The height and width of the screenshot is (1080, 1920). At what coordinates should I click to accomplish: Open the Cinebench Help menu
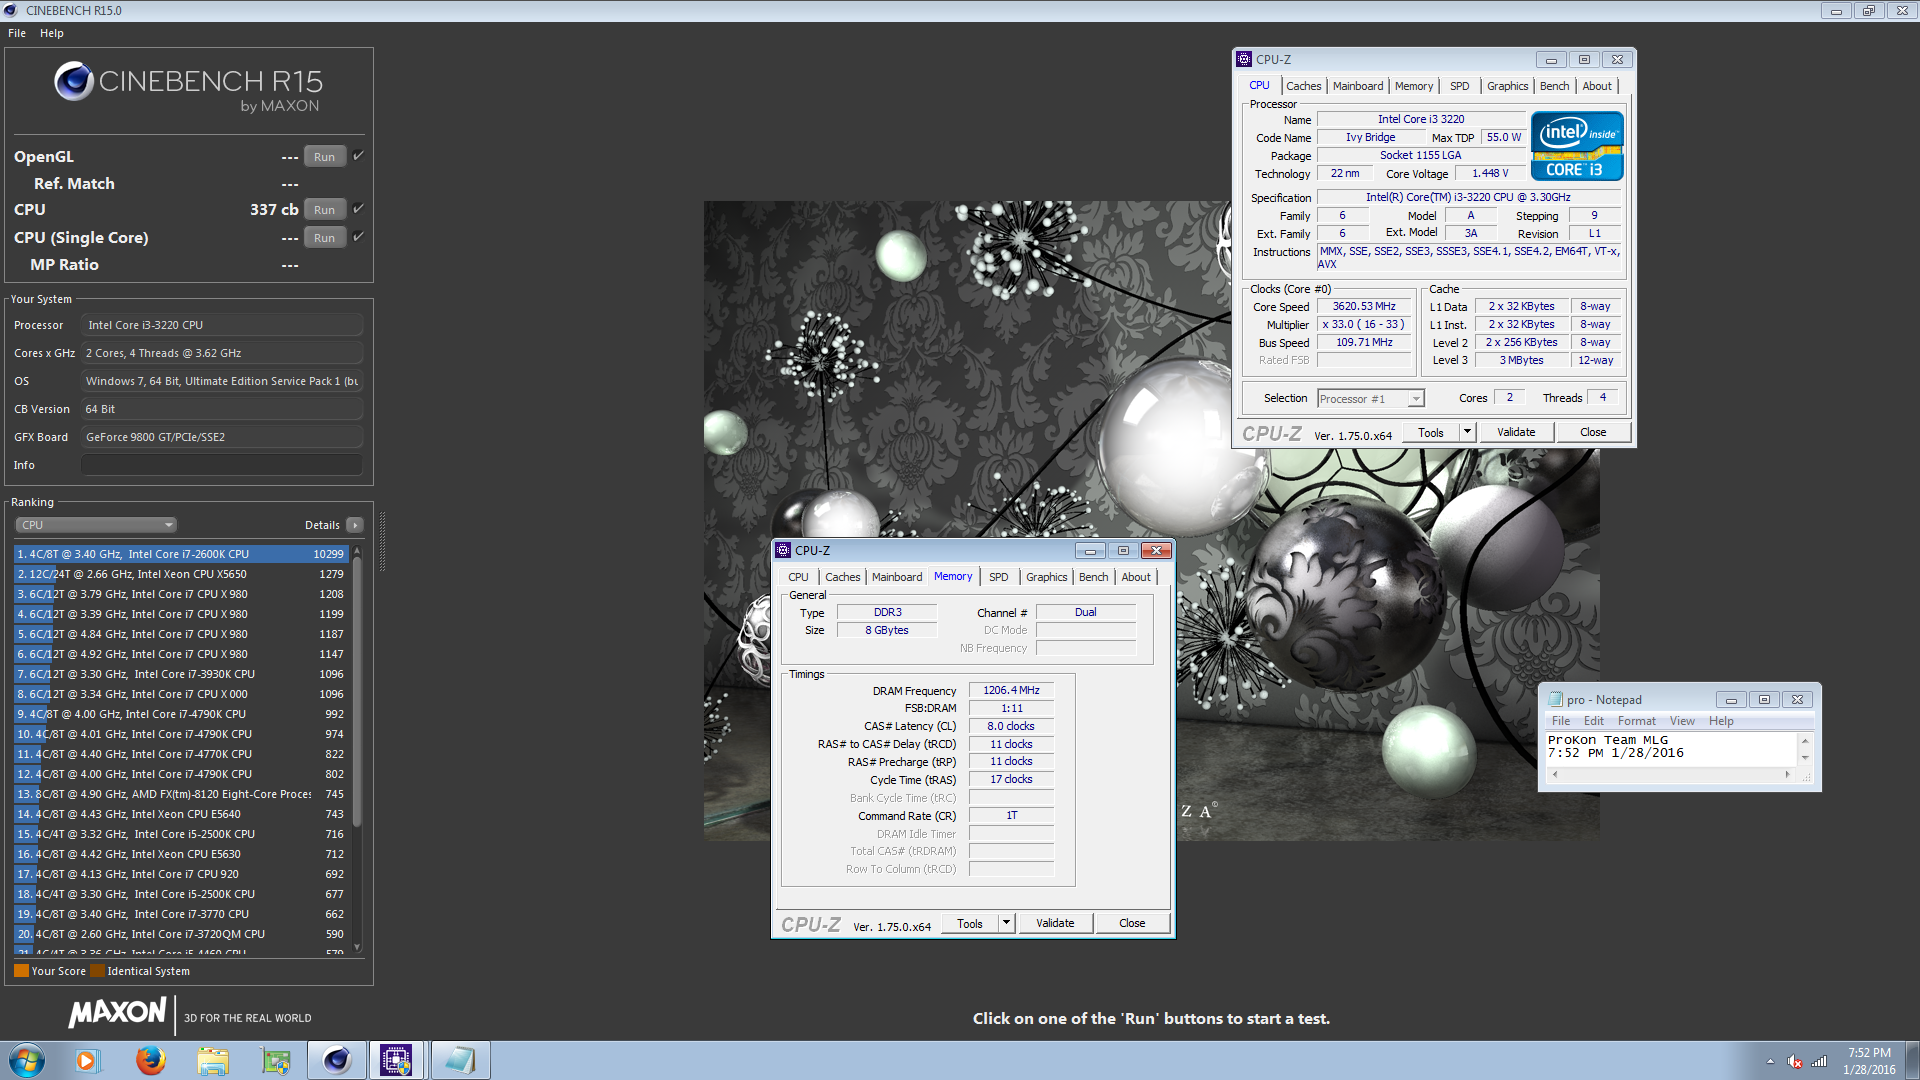(52, 33)
